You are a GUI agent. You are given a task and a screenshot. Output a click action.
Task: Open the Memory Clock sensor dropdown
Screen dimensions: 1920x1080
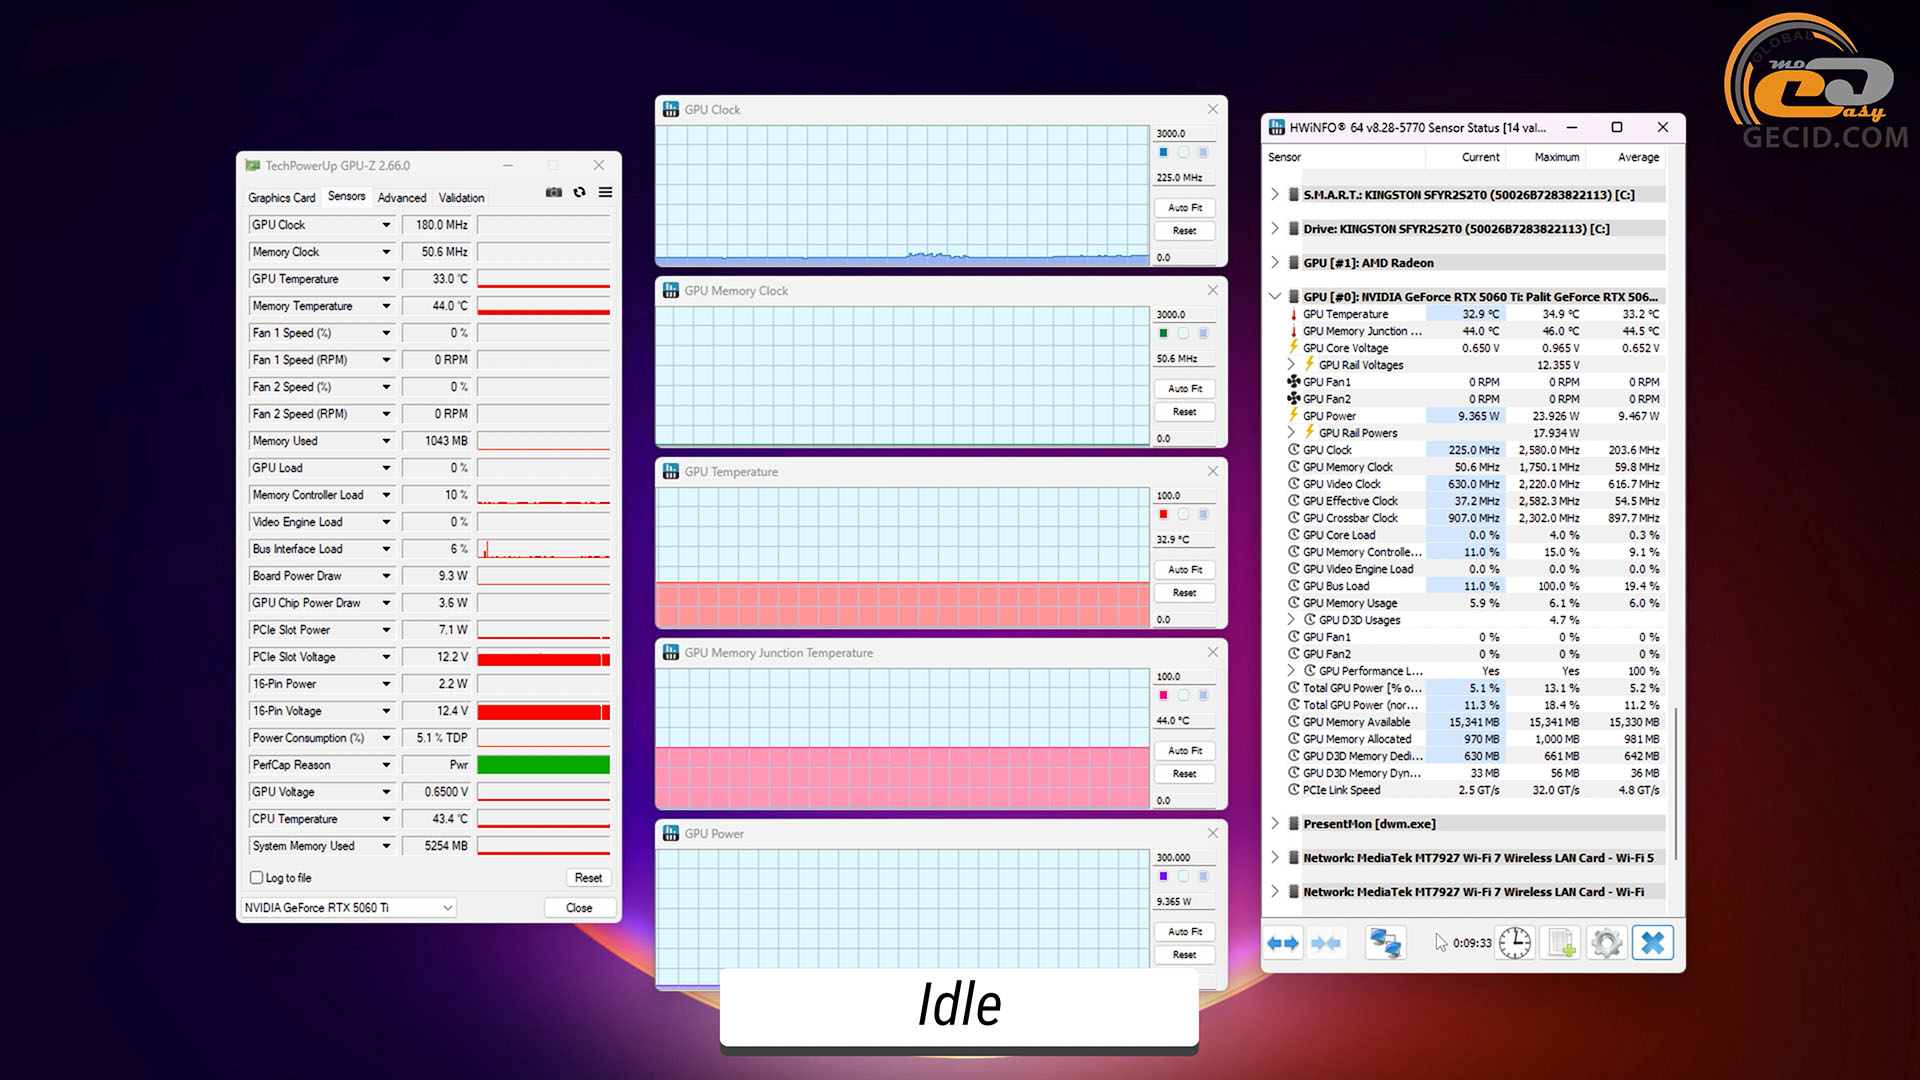coord(386,252)
